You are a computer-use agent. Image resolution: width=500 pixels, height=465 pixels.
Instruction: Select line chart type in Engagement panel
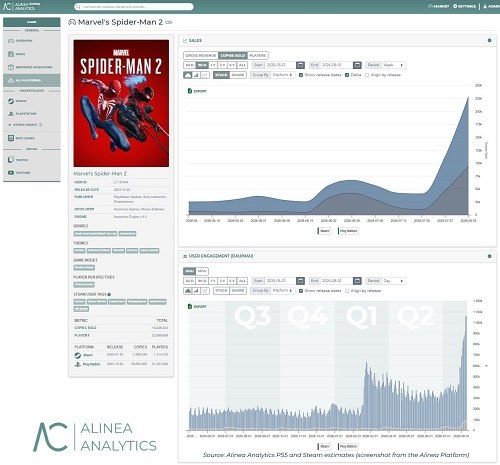205,291
